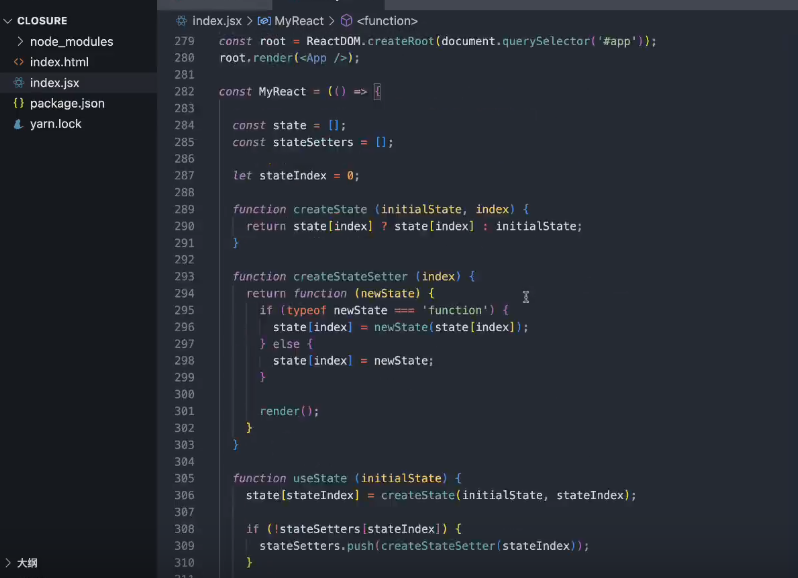Click the index.jsx breadcrumb

tap(217, 21)
